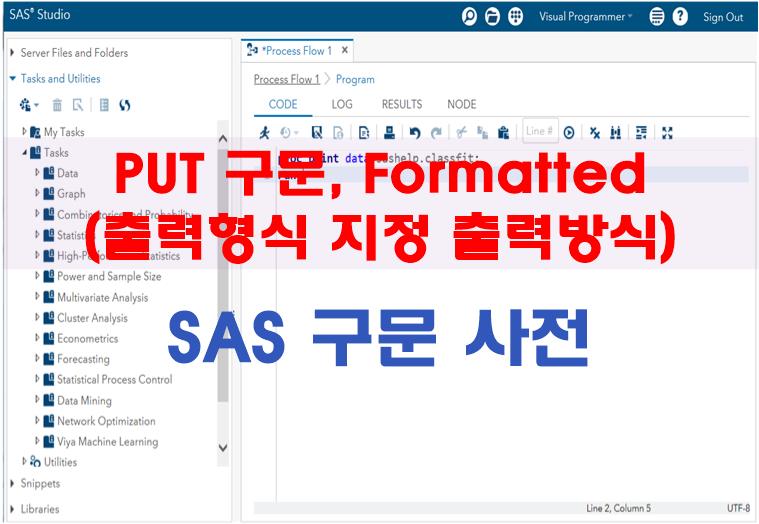Select the Power and Sample Size folder
Screen dimensions: 759x524
[x=109, y=276]
